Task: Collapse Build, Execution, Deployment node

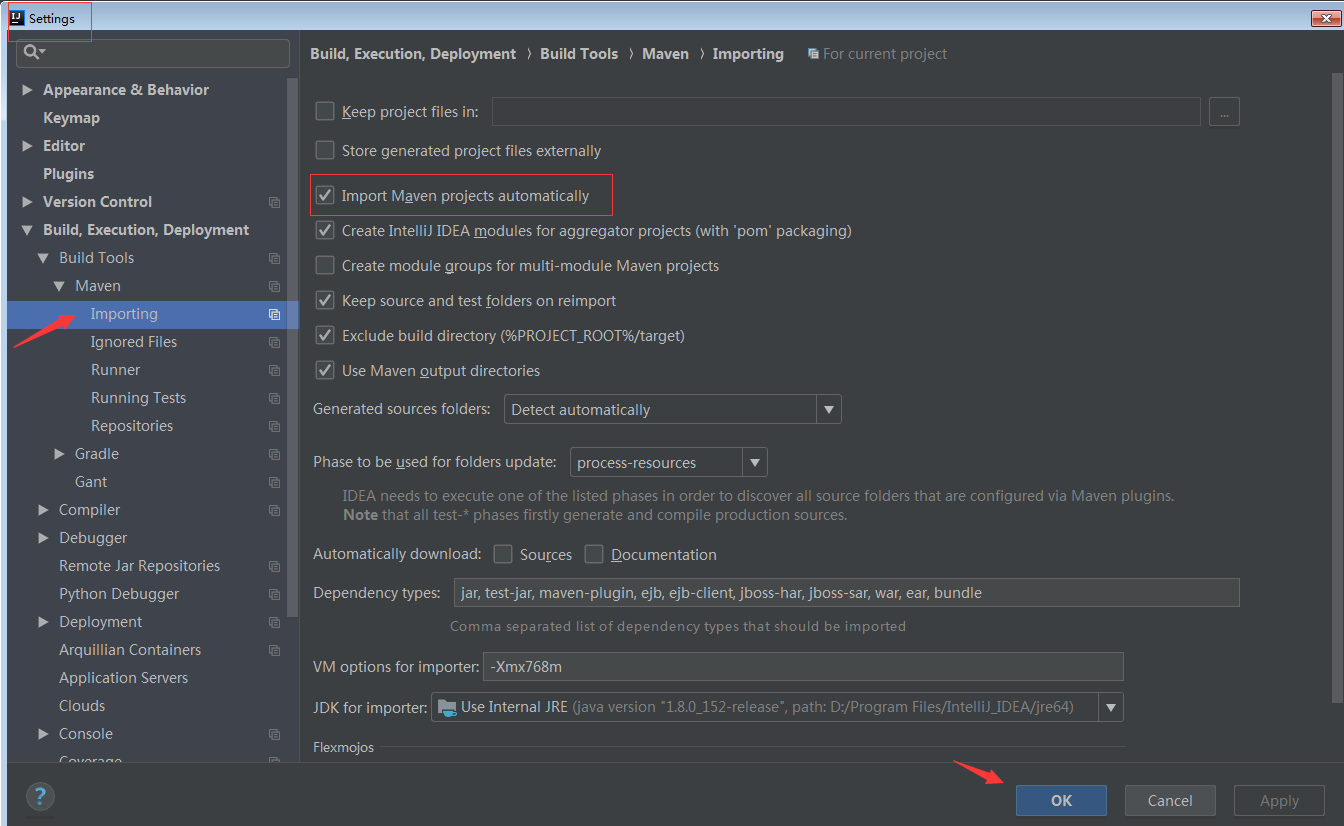Action: pos(27,230)
